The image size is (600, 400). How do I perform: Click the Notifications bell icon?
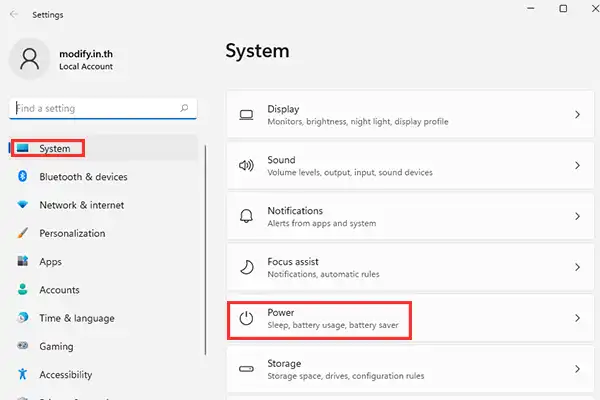246,217
